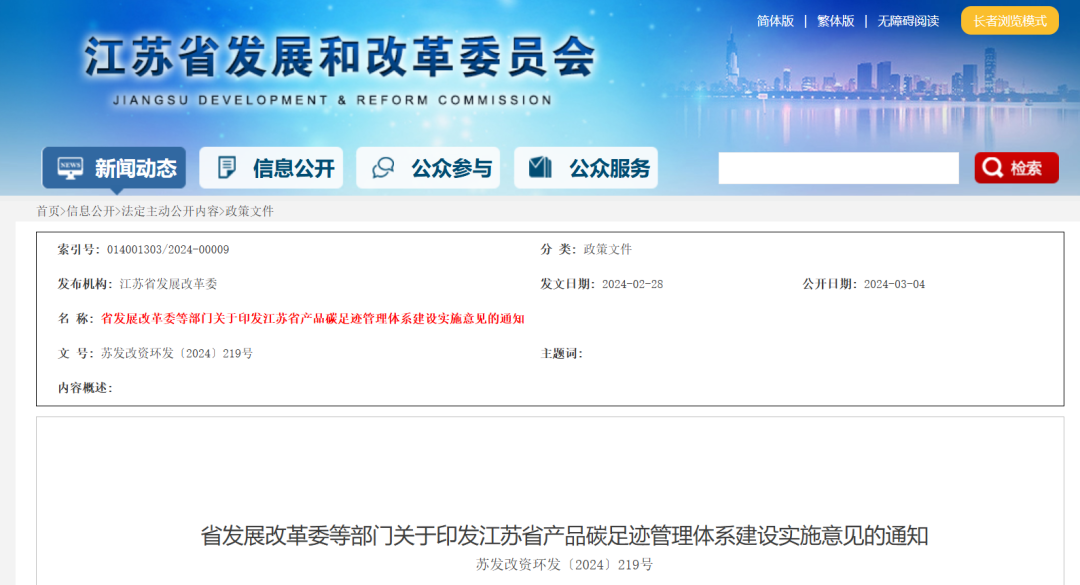Viewport: 1080px width, 585px height.
Task: Open 无障碍阅读 accessibility reading mode
Action: 907,20
